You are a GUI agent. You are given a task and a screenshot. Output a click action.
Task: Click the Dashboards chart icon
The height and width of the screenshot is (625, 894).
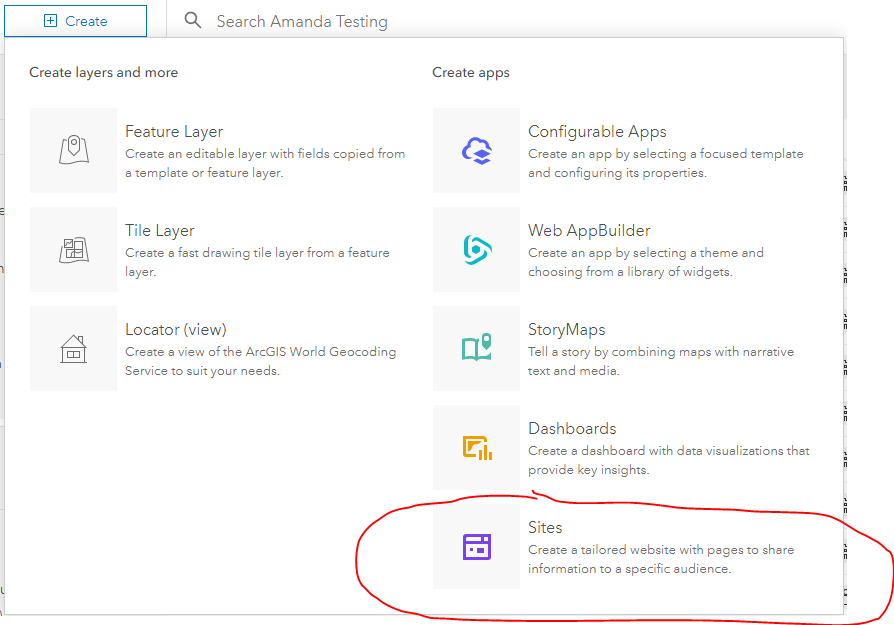click(477, 448)
